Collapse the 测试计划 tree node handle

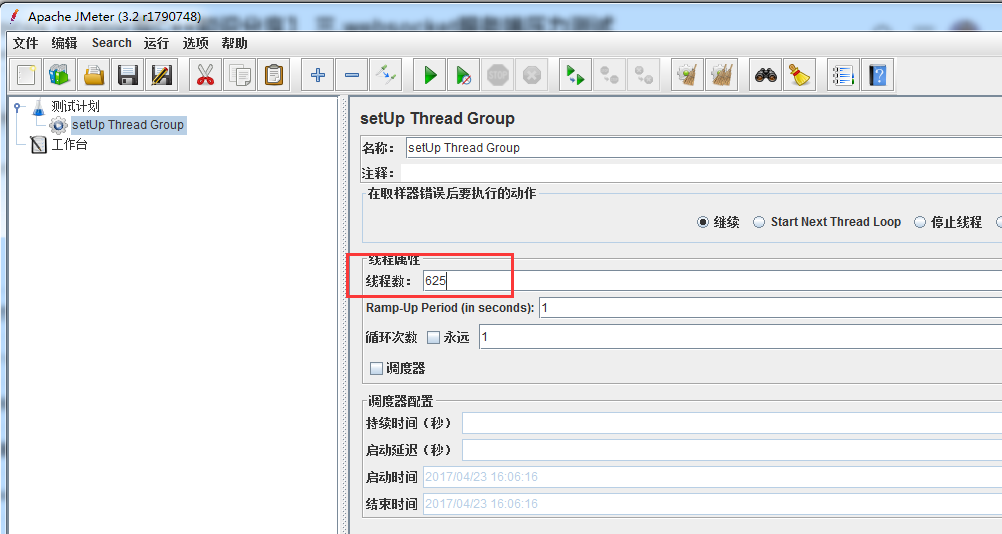pos(18,107)
